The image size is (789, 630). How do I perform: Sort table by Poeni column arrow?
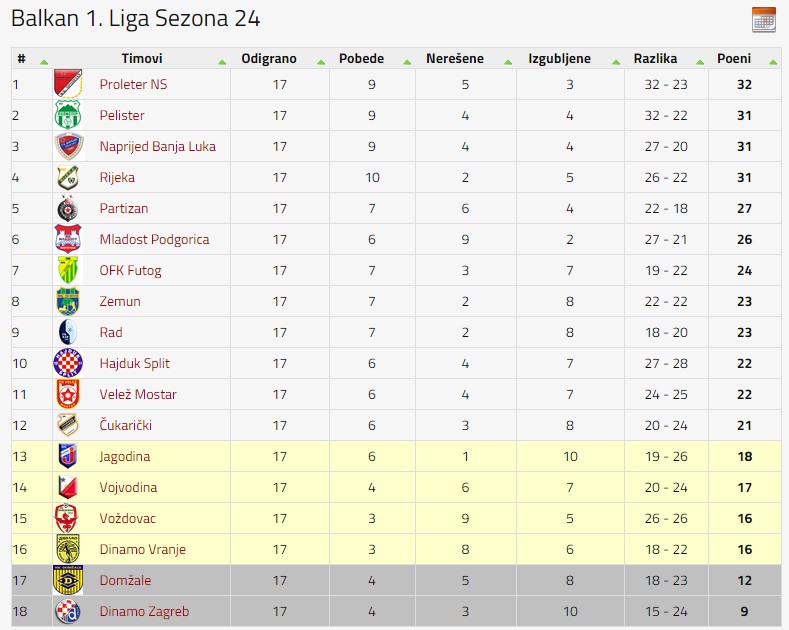(x=773, y=62)
